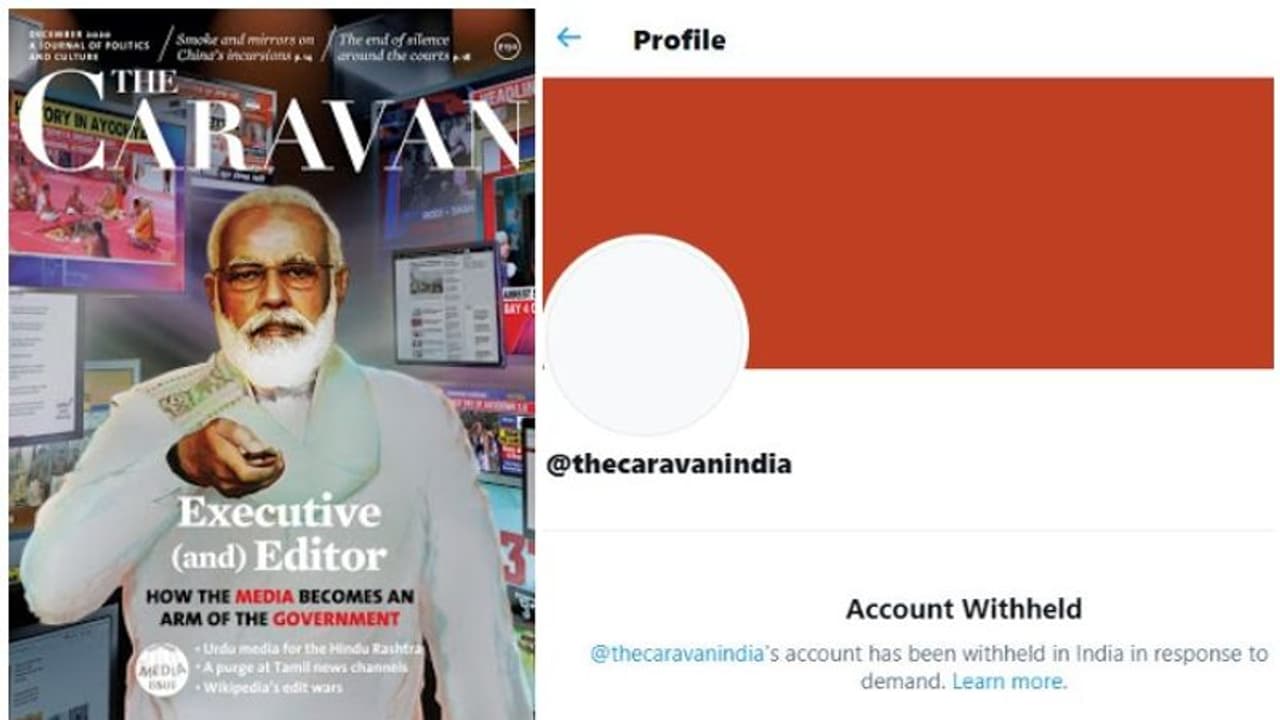This screenshot has width=1280, height=720.
Task: Click 'A journal of politics and culture' tagline
Action: point(88,48)
